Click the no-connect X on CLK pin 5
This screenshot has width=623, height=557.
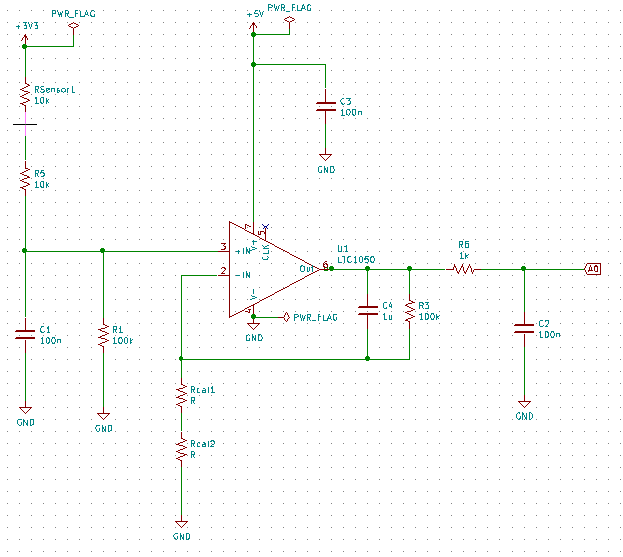[265, 226]
